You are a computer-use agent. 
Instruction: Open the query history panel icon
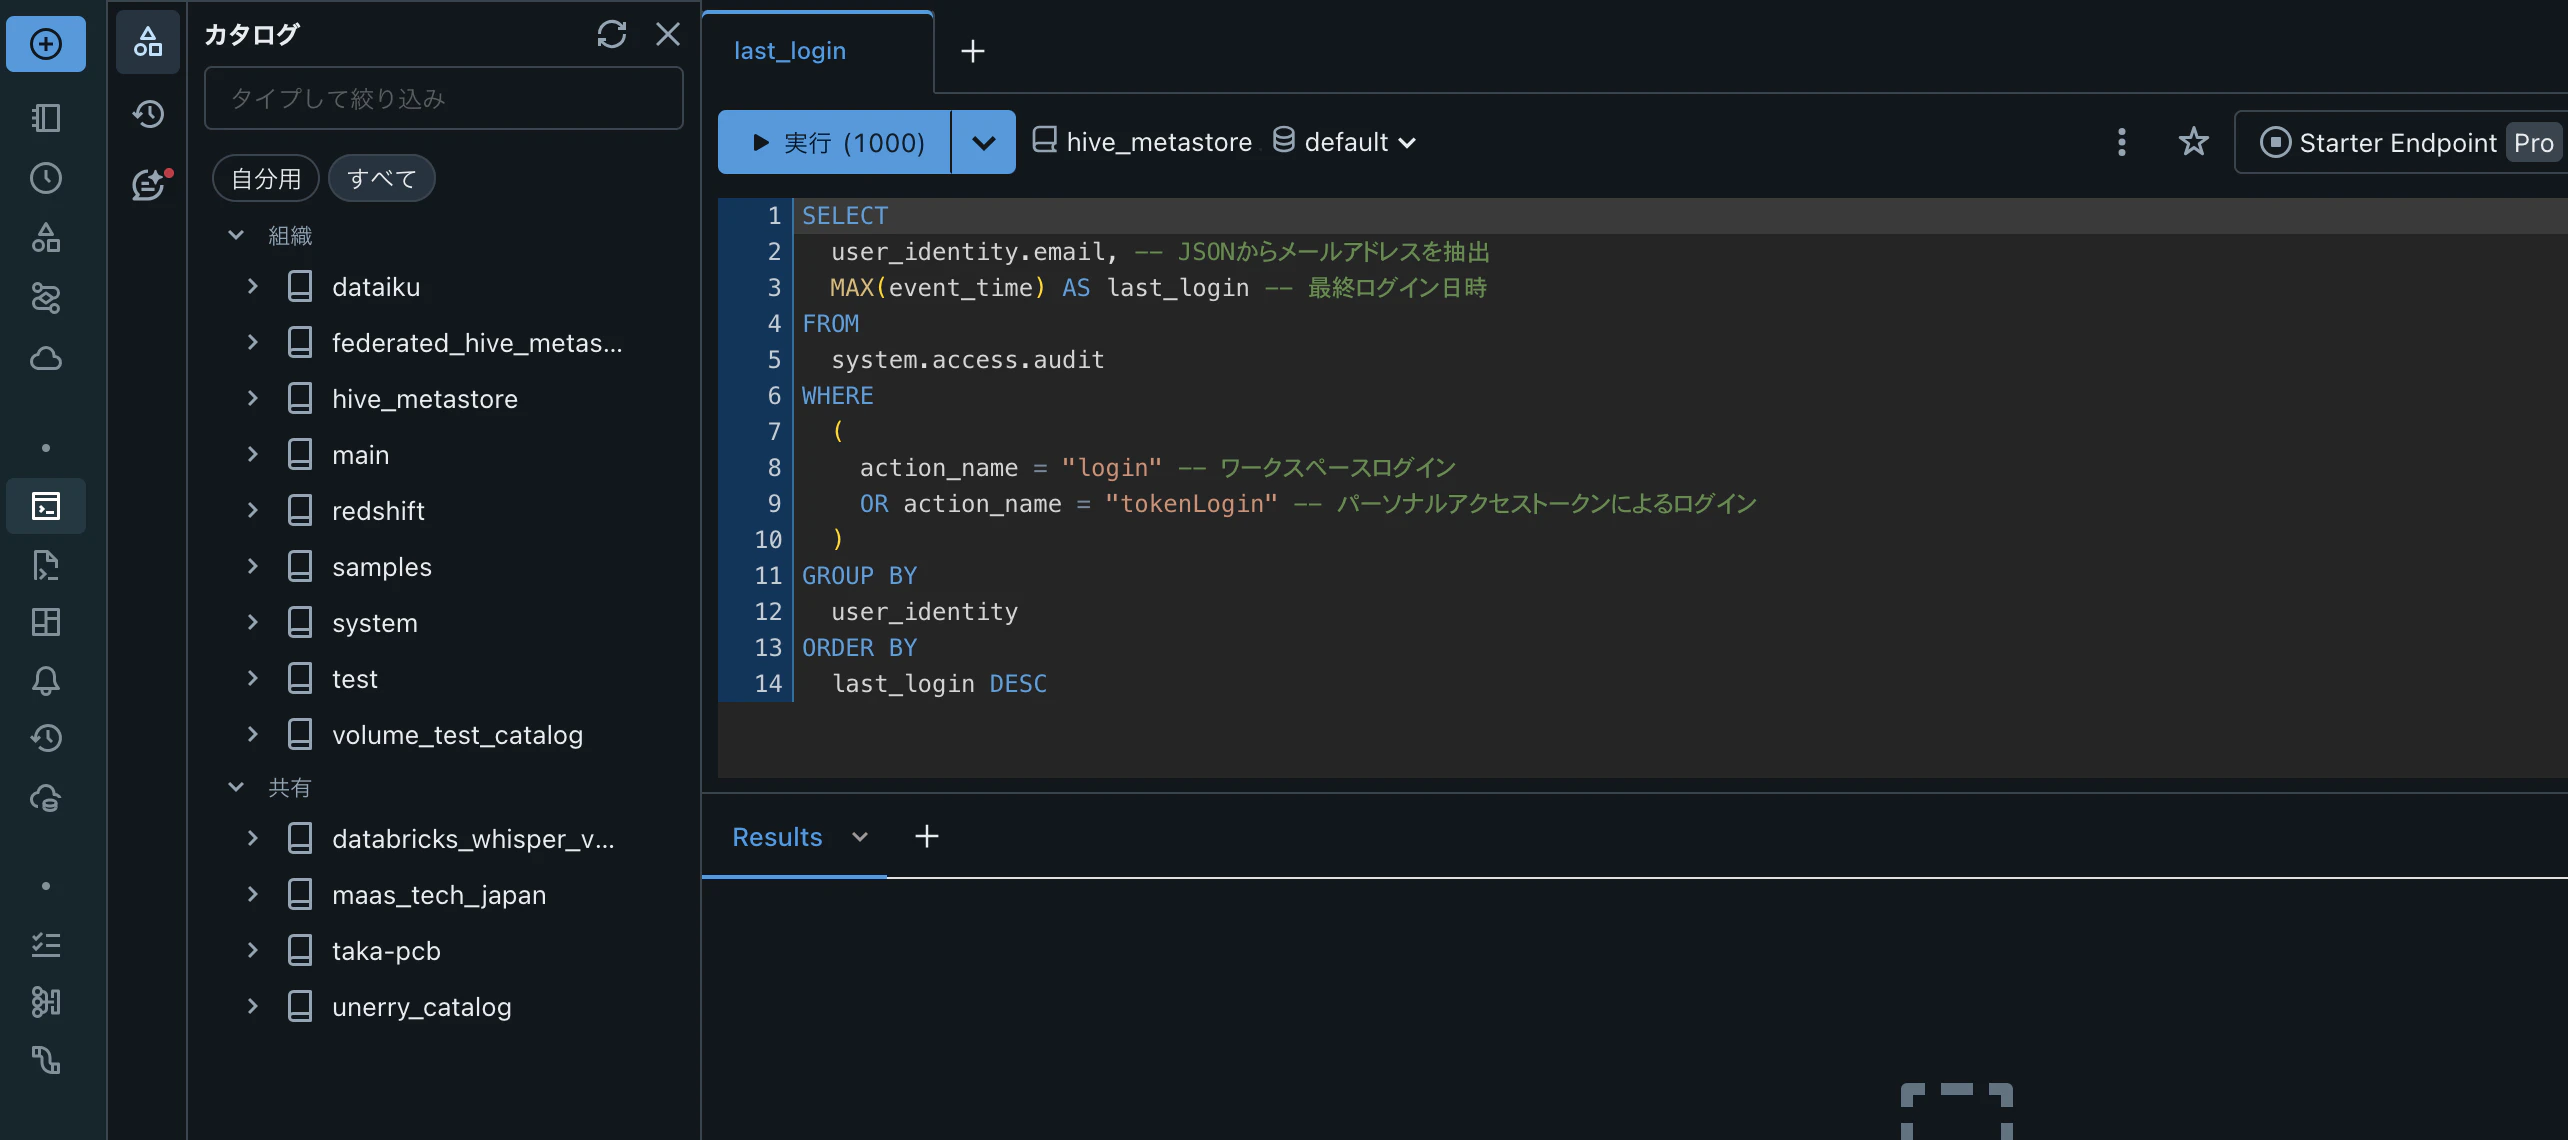click(x=148, y=114)
